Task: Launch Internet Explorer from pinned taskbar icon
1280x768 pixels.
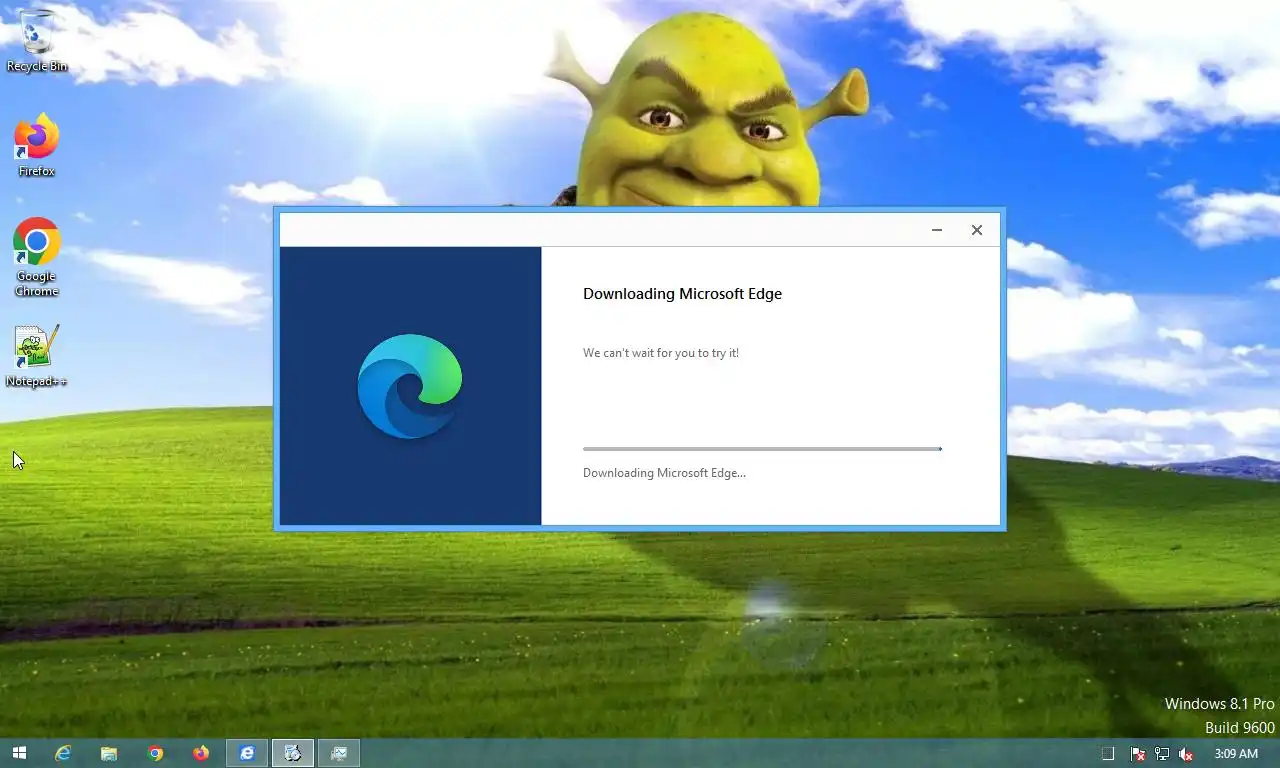Action: [x=63, y=753]
